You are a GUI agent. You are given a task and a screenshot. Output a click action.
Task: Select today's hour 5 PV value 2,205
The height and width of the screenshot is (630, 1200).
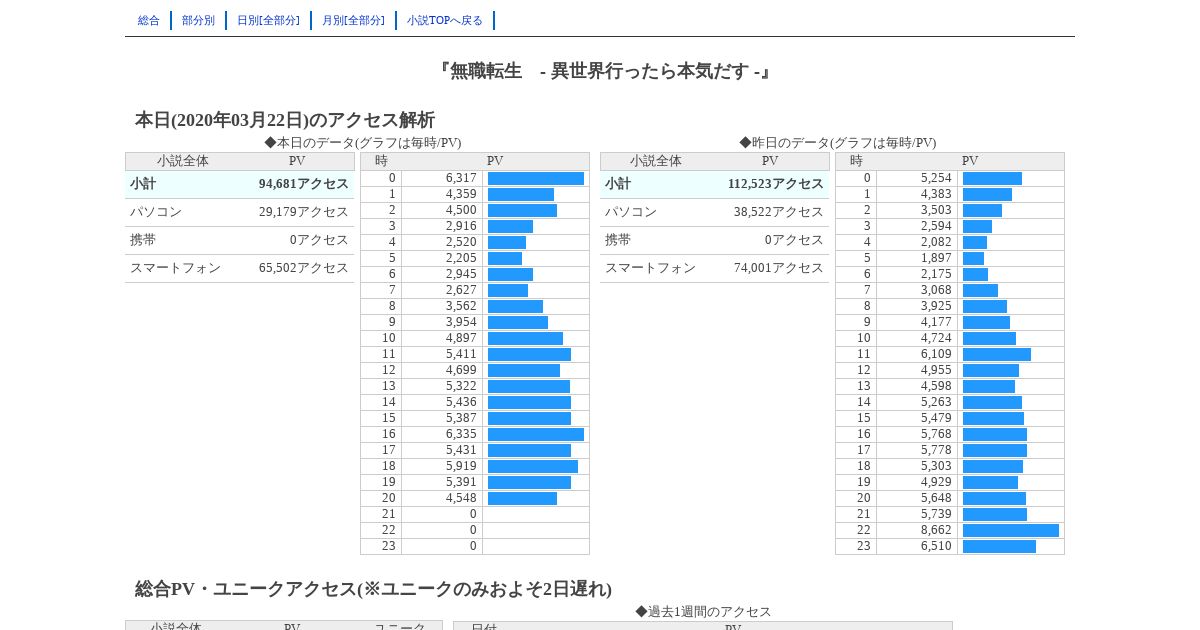pos(461,258)
